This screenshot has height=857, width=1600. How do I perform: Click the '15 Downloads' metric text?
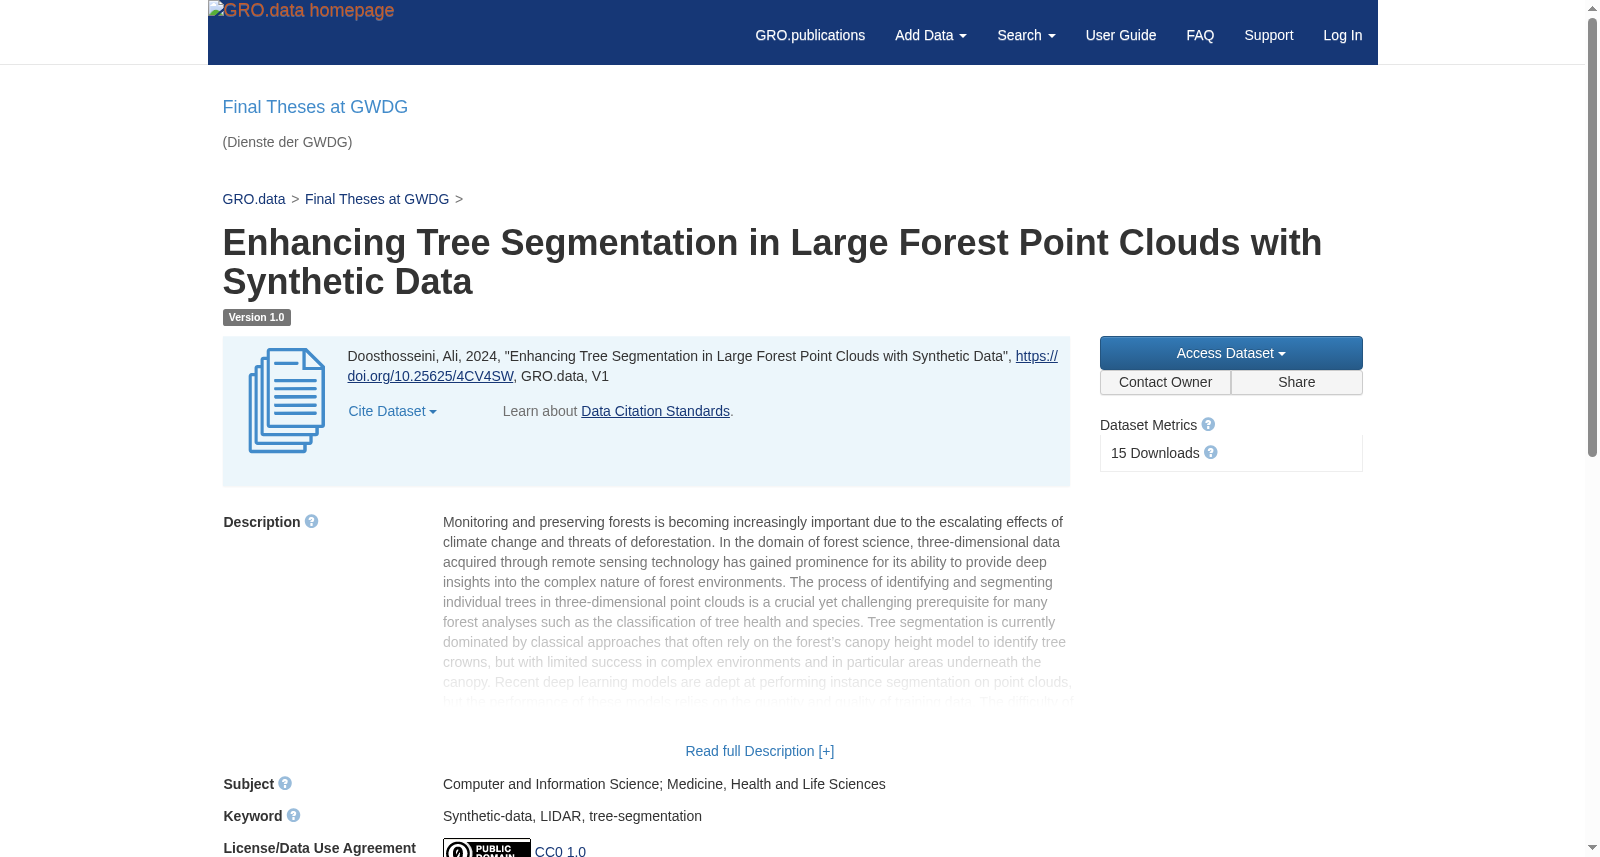pos(1155,453)
